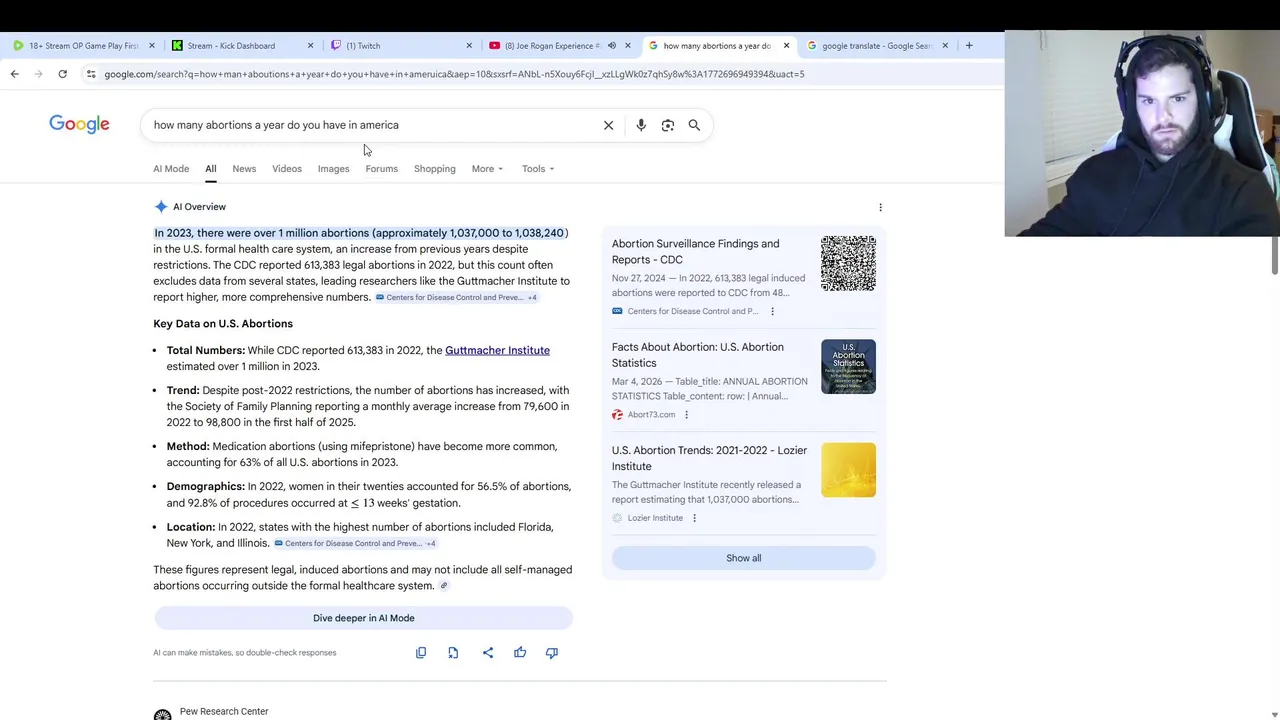Go back with the browser back arrow
1280x720 pixels.
point(14,74)
